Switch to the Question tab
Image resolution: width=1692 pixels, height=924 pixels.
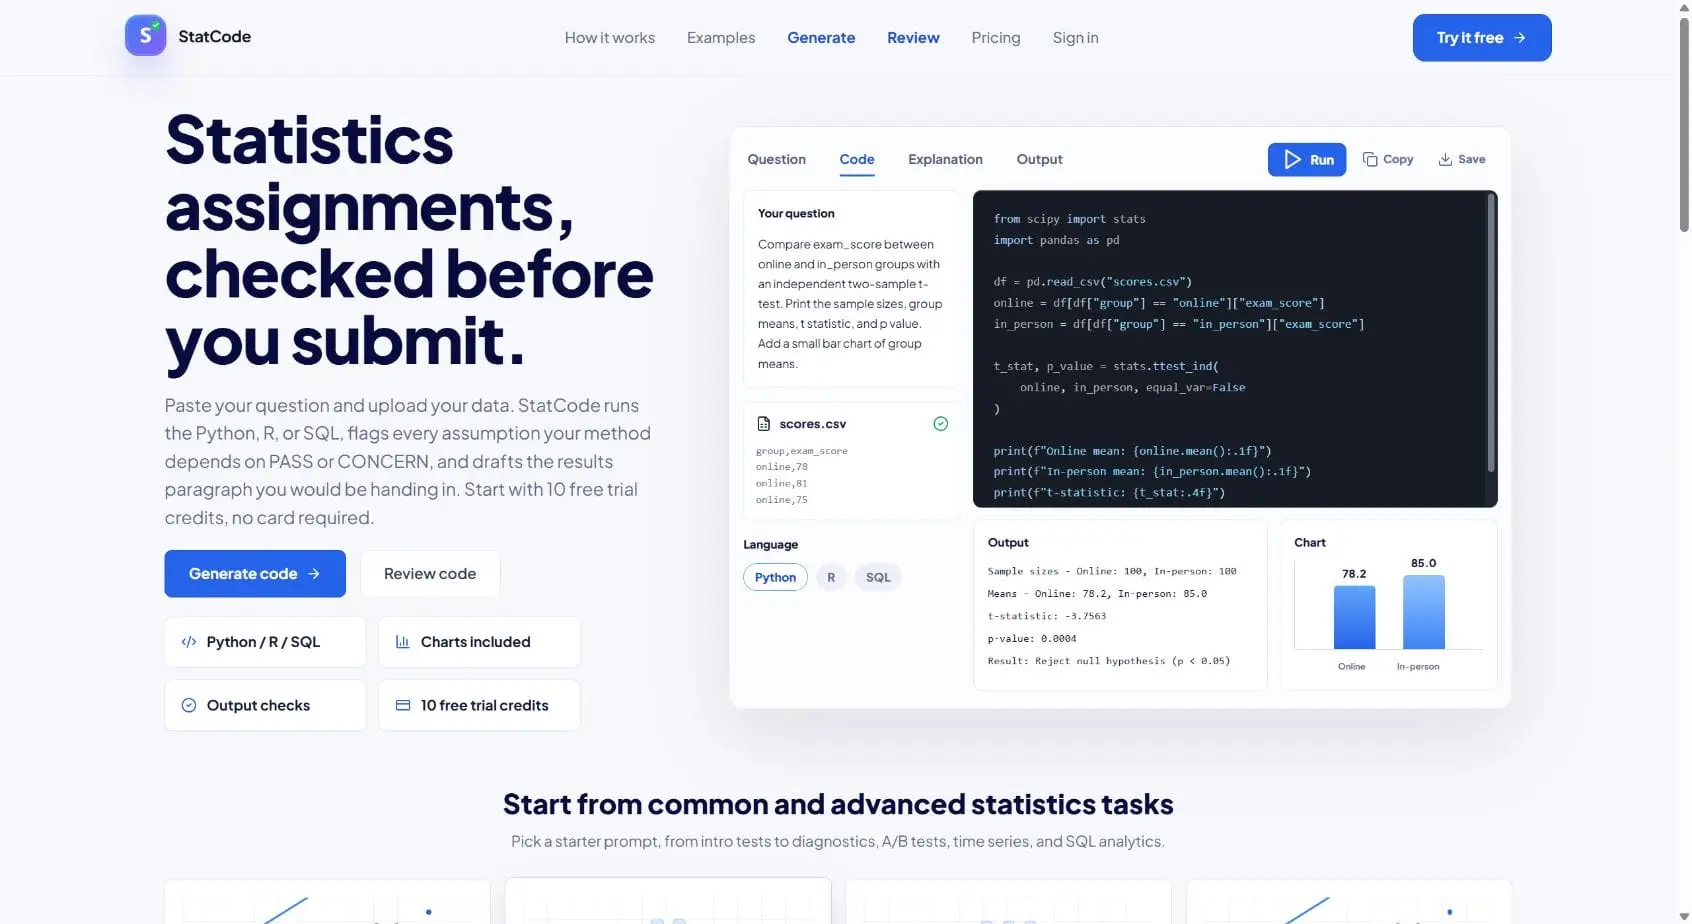[776, 160]
